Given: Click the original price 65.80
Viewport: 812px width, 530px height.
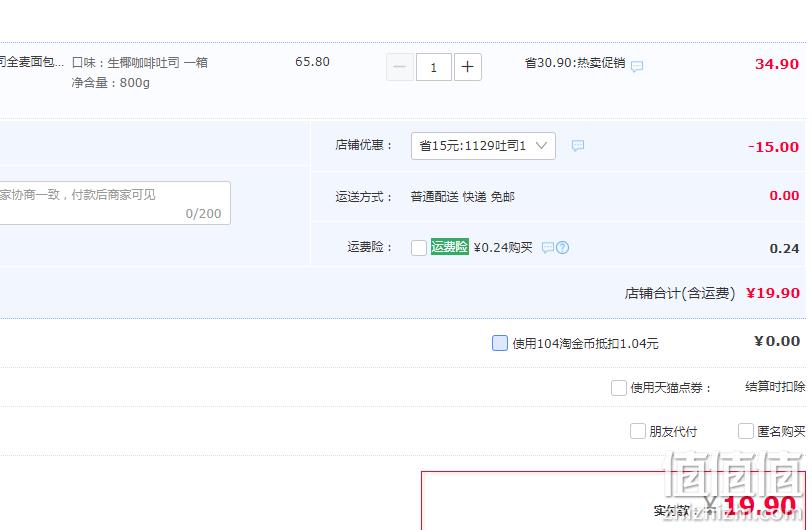Looking at the screenshot, I should pos(312,62).
